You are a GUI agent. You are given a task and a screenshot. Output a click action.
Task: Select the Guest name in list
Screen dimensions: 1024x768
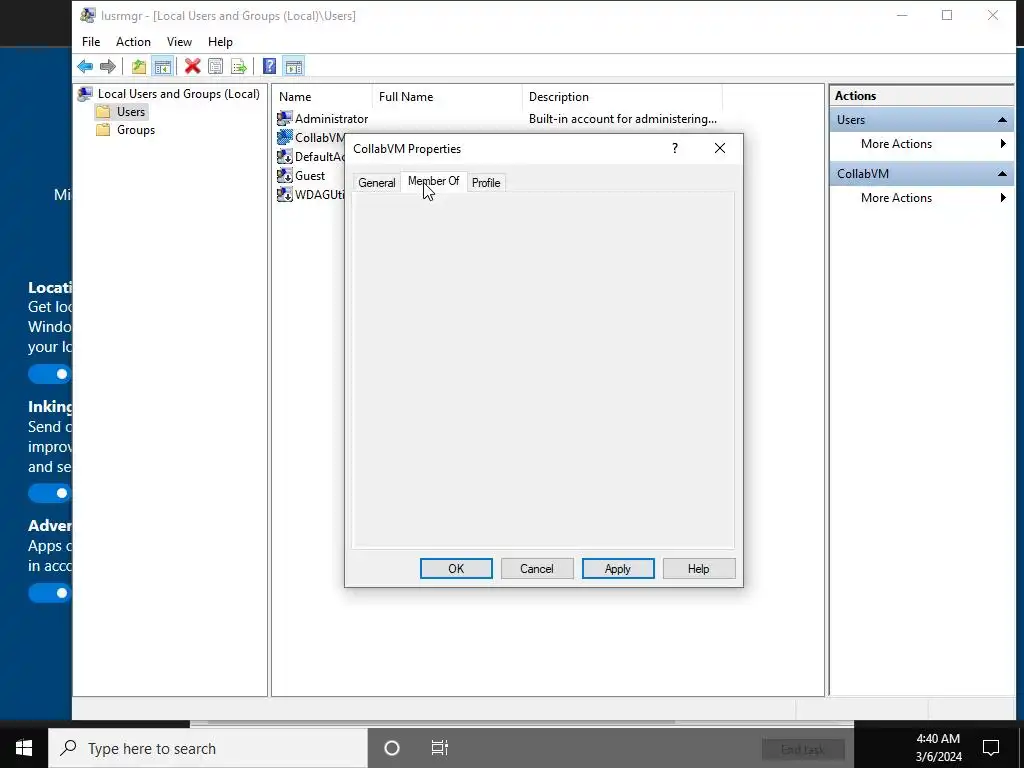pos(310,176)
